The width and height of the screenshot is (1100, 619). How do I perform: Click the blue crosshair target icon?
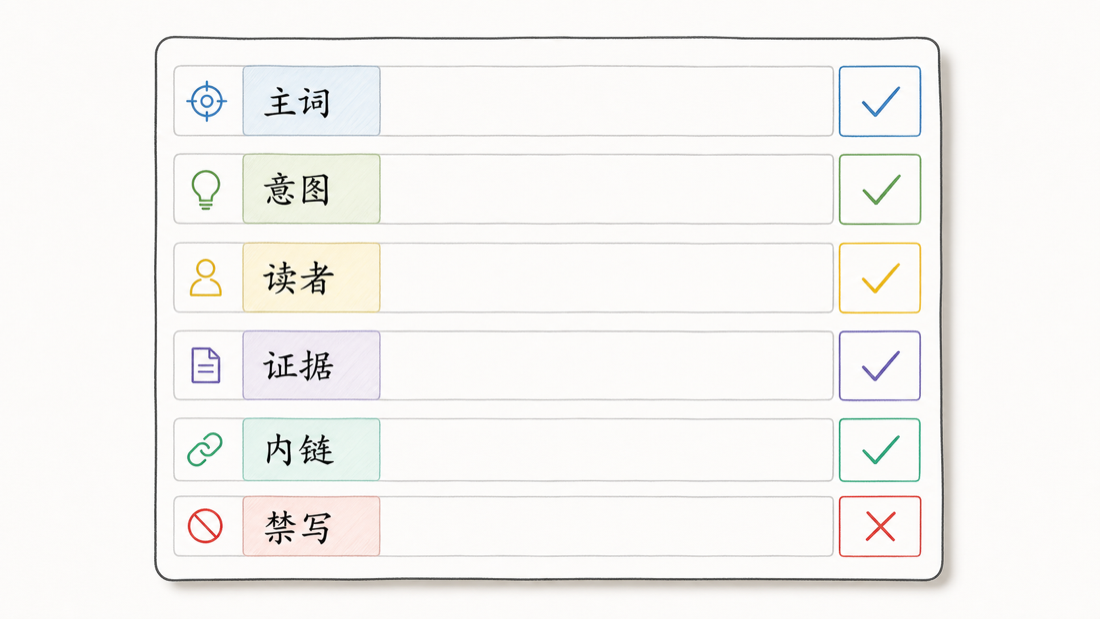207,101
